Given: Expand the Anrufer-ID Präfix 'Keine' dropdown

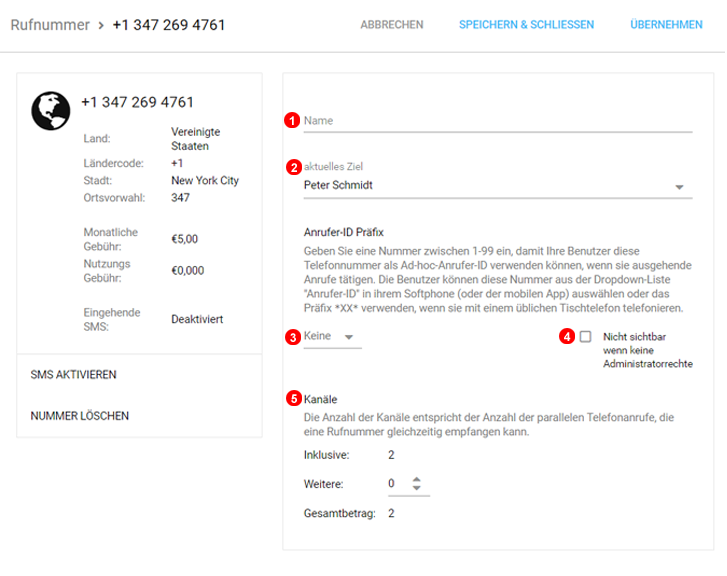Looking at the screenshot, I should (332, 338).
